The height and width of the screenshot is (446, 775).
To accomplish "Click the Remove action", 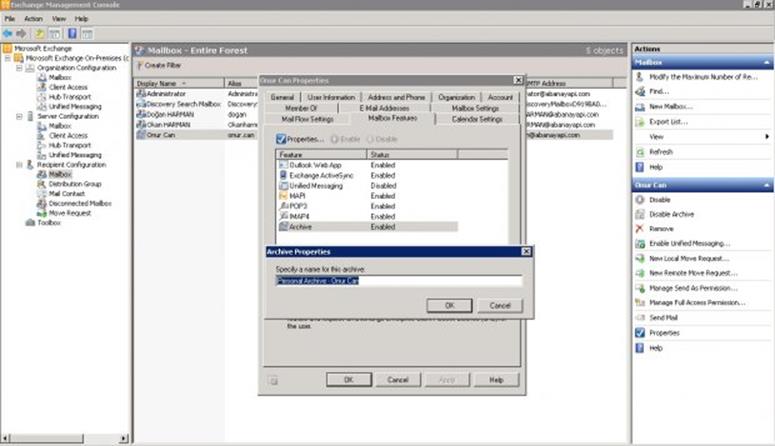I will [661, 229].
